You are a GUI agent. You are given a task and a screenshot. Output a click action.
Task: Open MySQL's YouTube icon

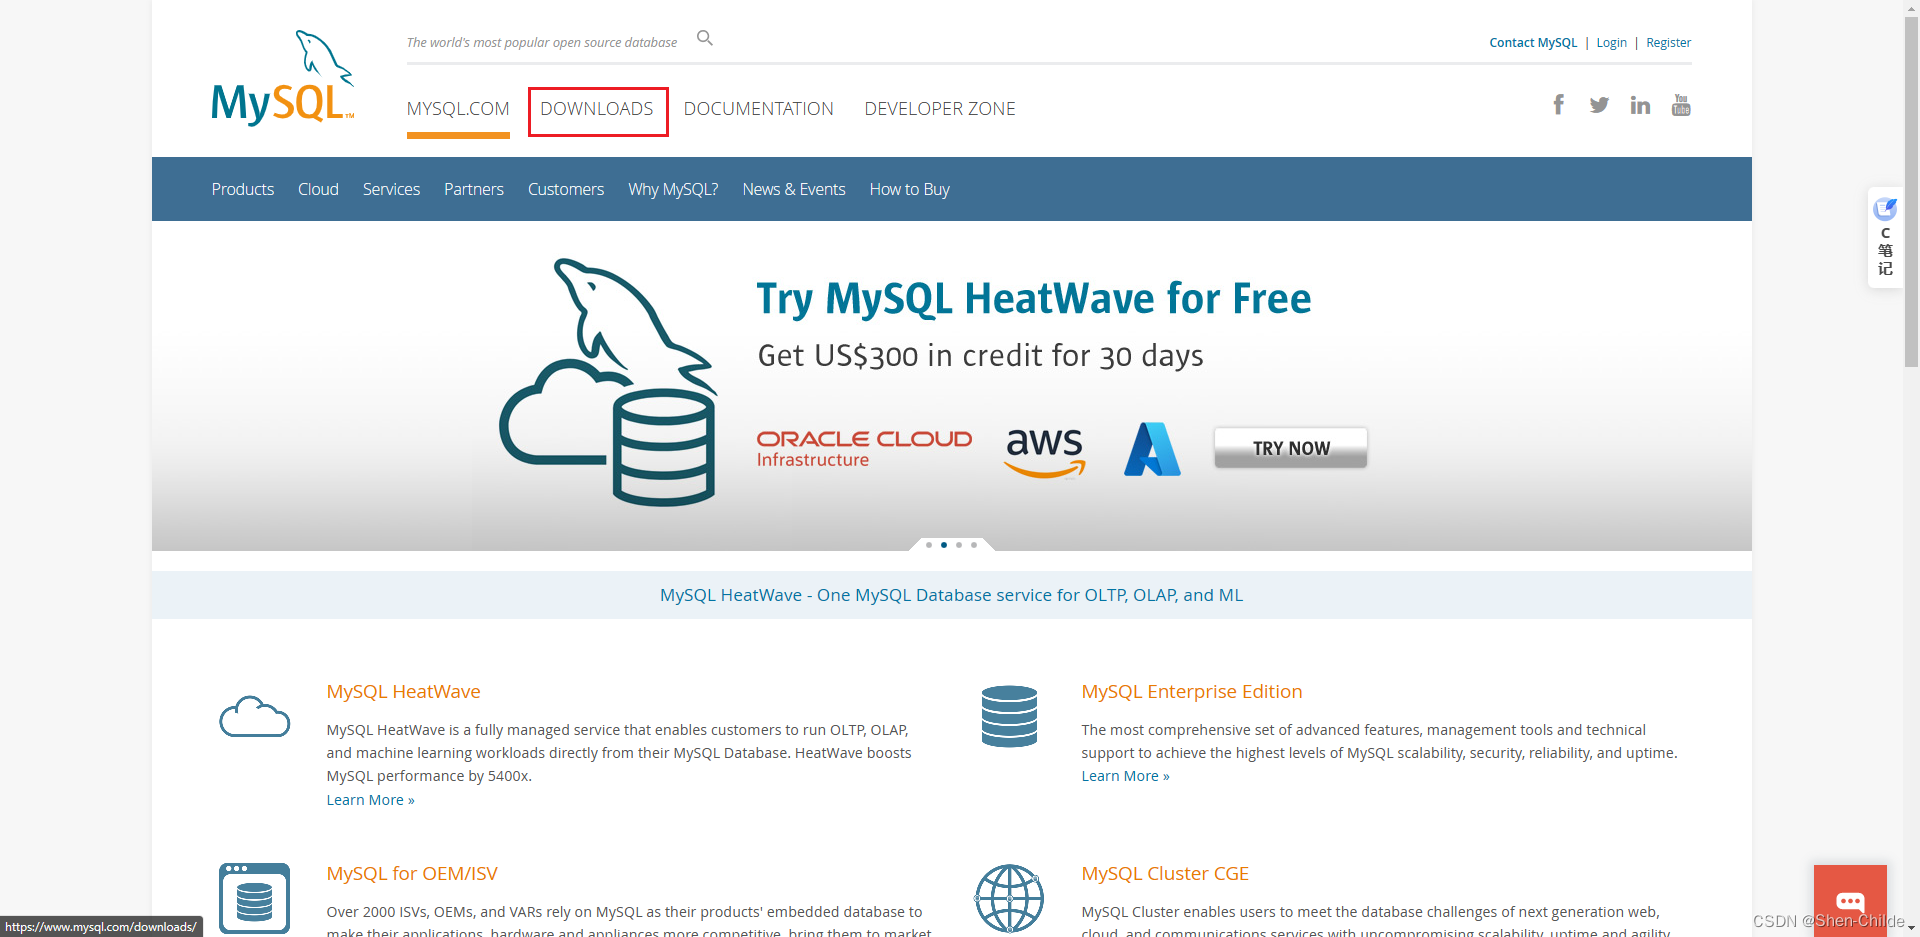coord(1681,105)
